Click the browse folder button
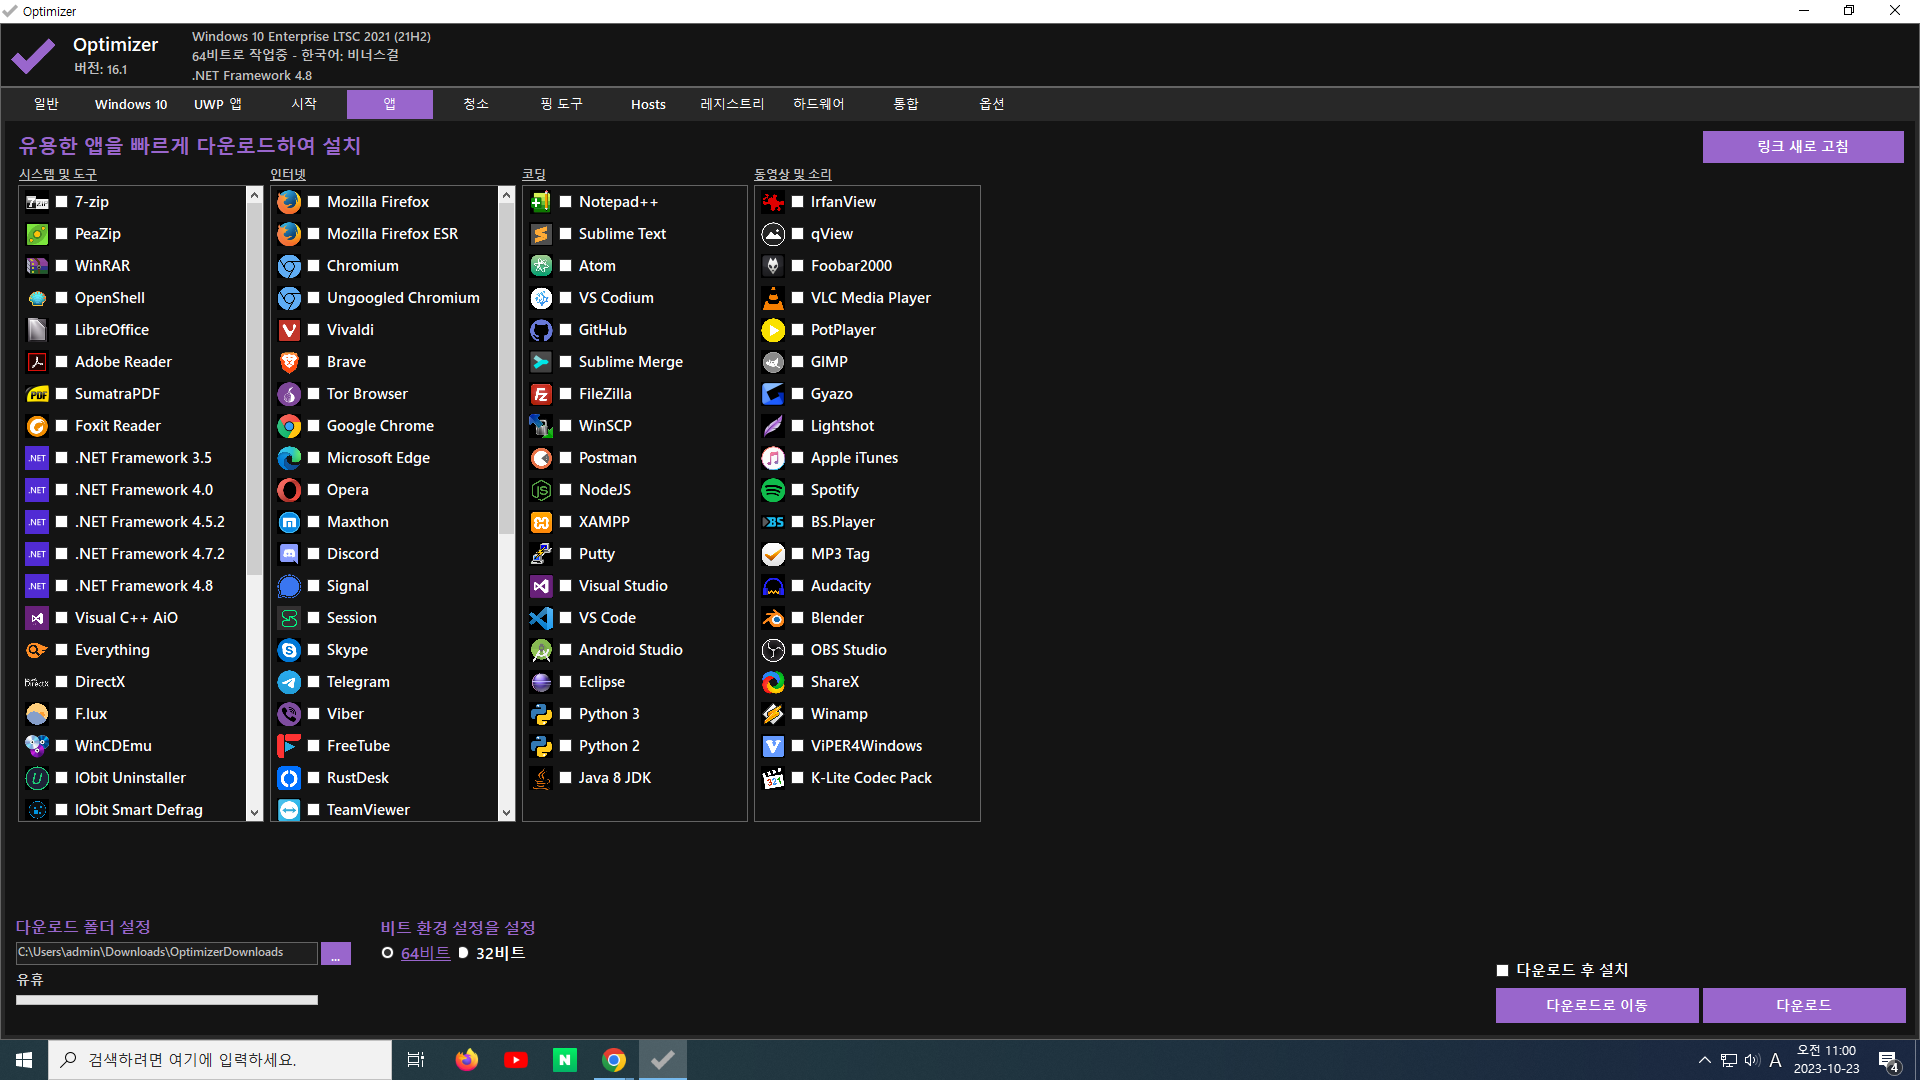This screenshot has width=1920, height=1080. click(336, 953)
